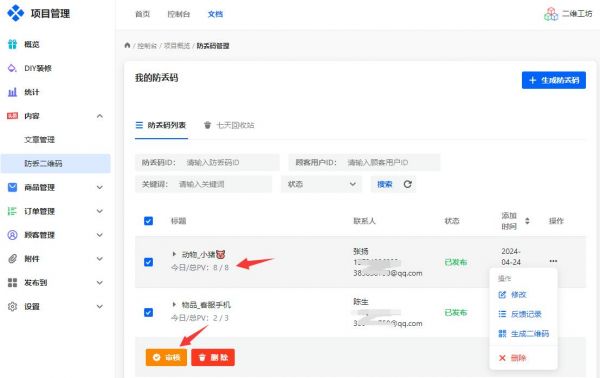Click the 顾客管理 person icon
This screenshot has width=600, height=378.
(12, 235)
